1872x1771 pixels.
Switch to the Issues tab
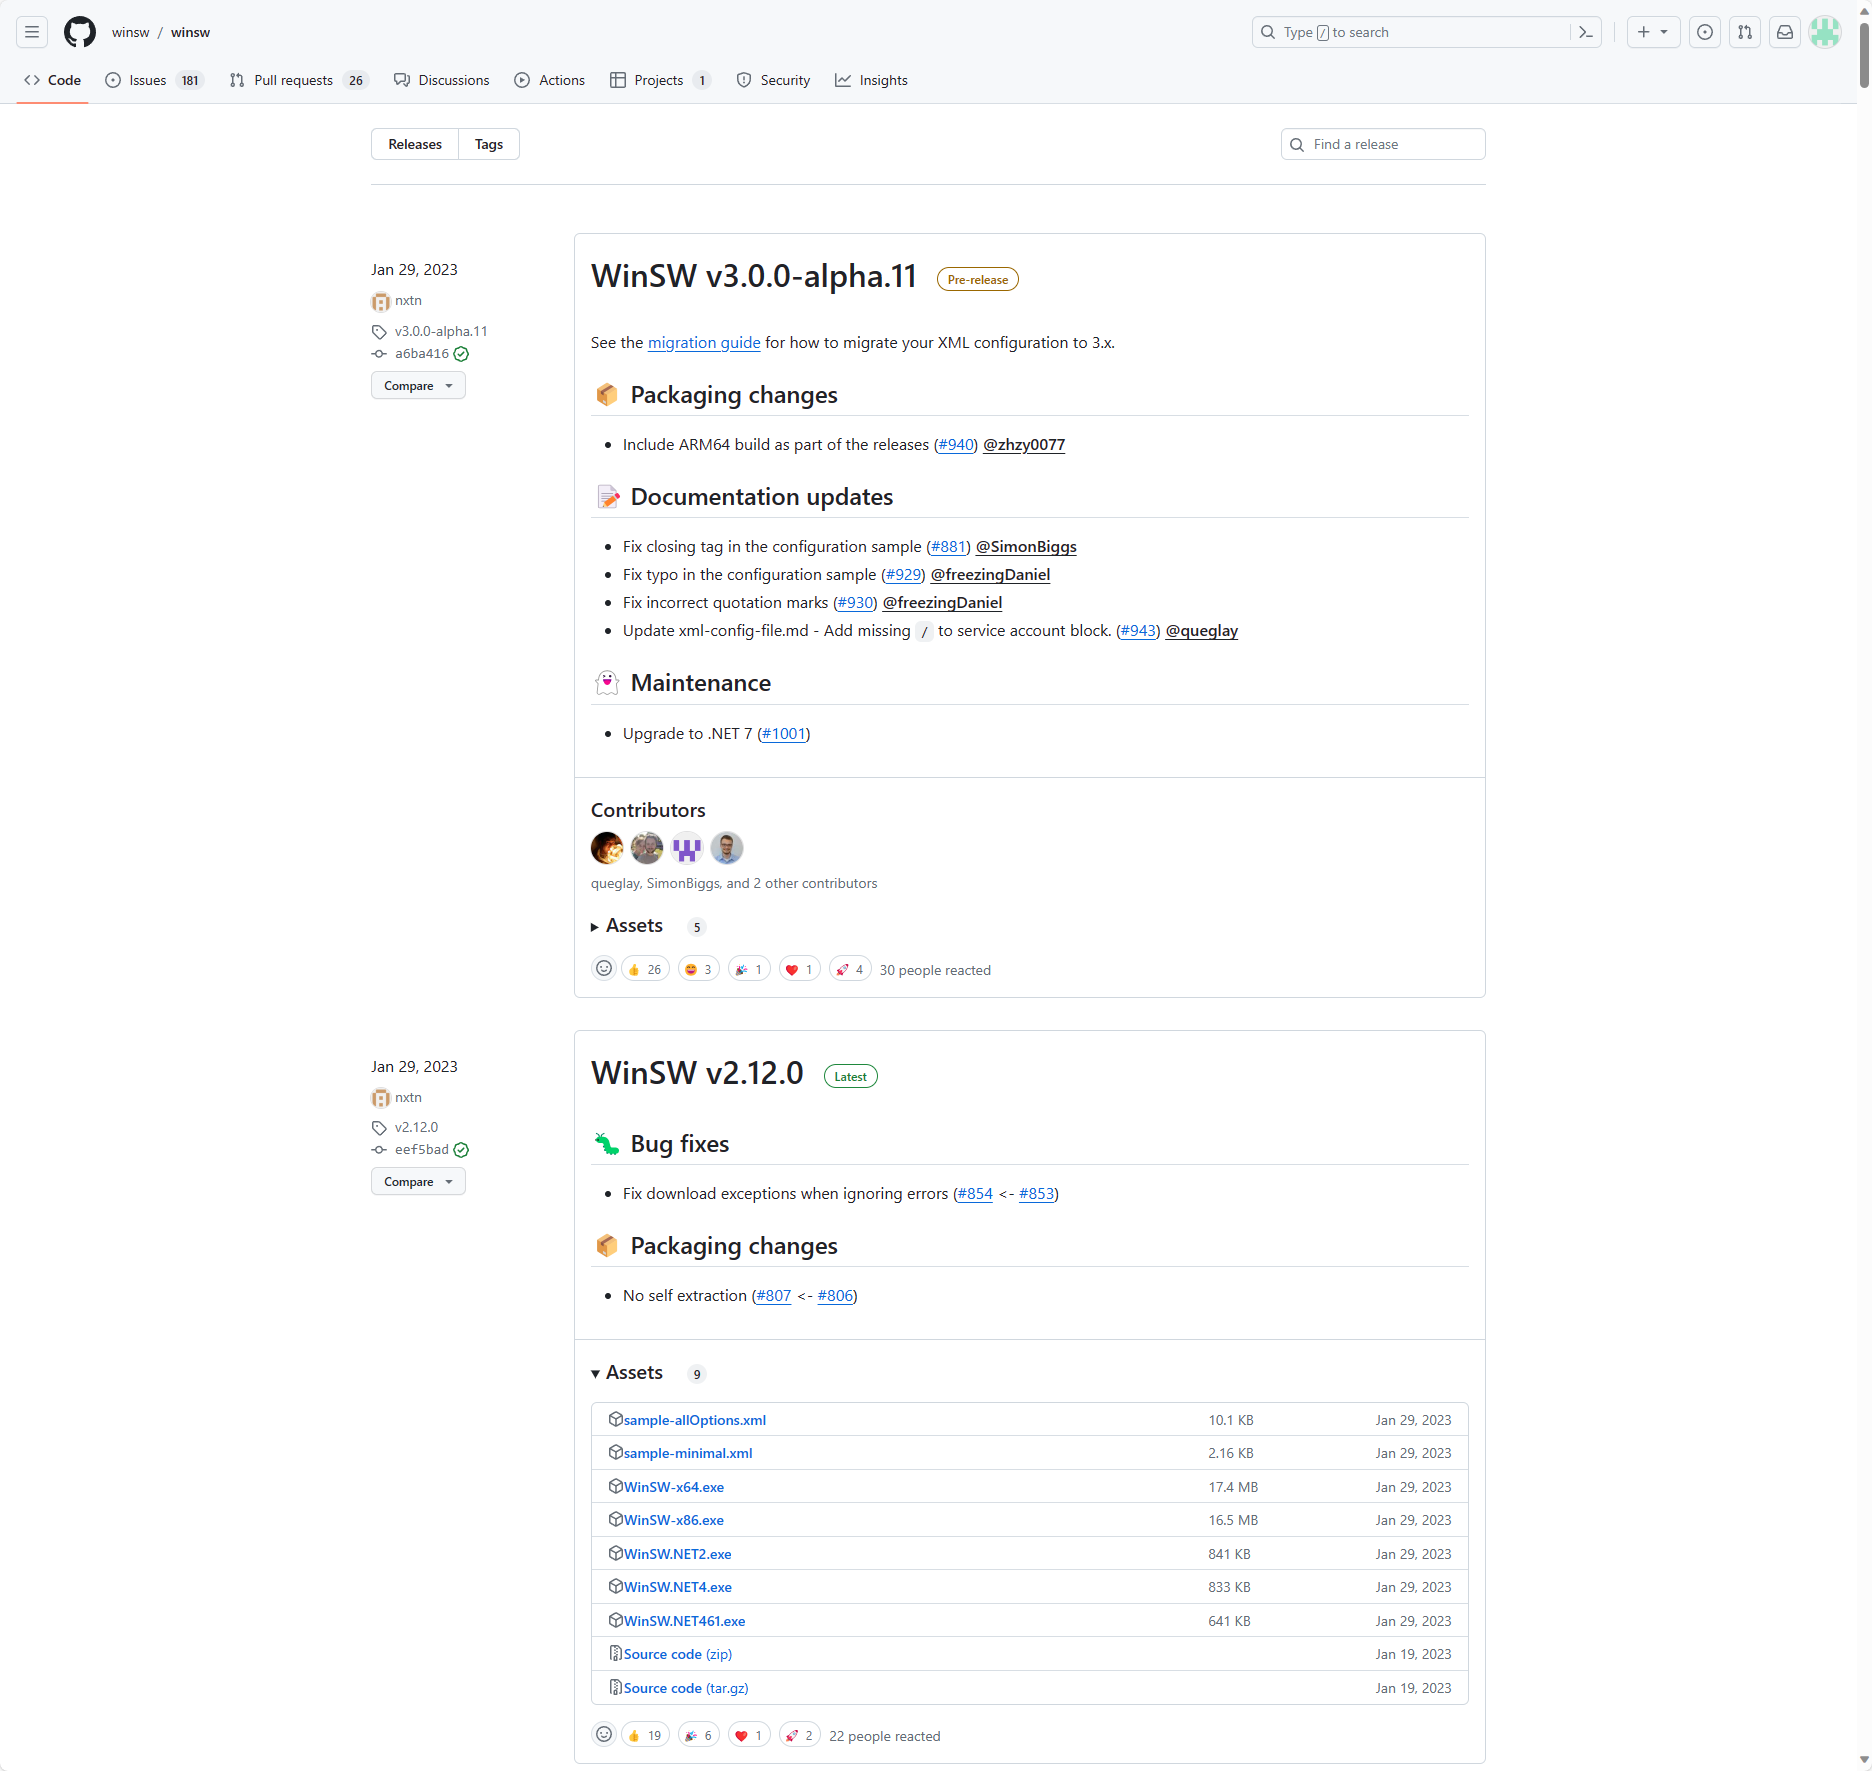pyautogui.click(x=155, y=80)
